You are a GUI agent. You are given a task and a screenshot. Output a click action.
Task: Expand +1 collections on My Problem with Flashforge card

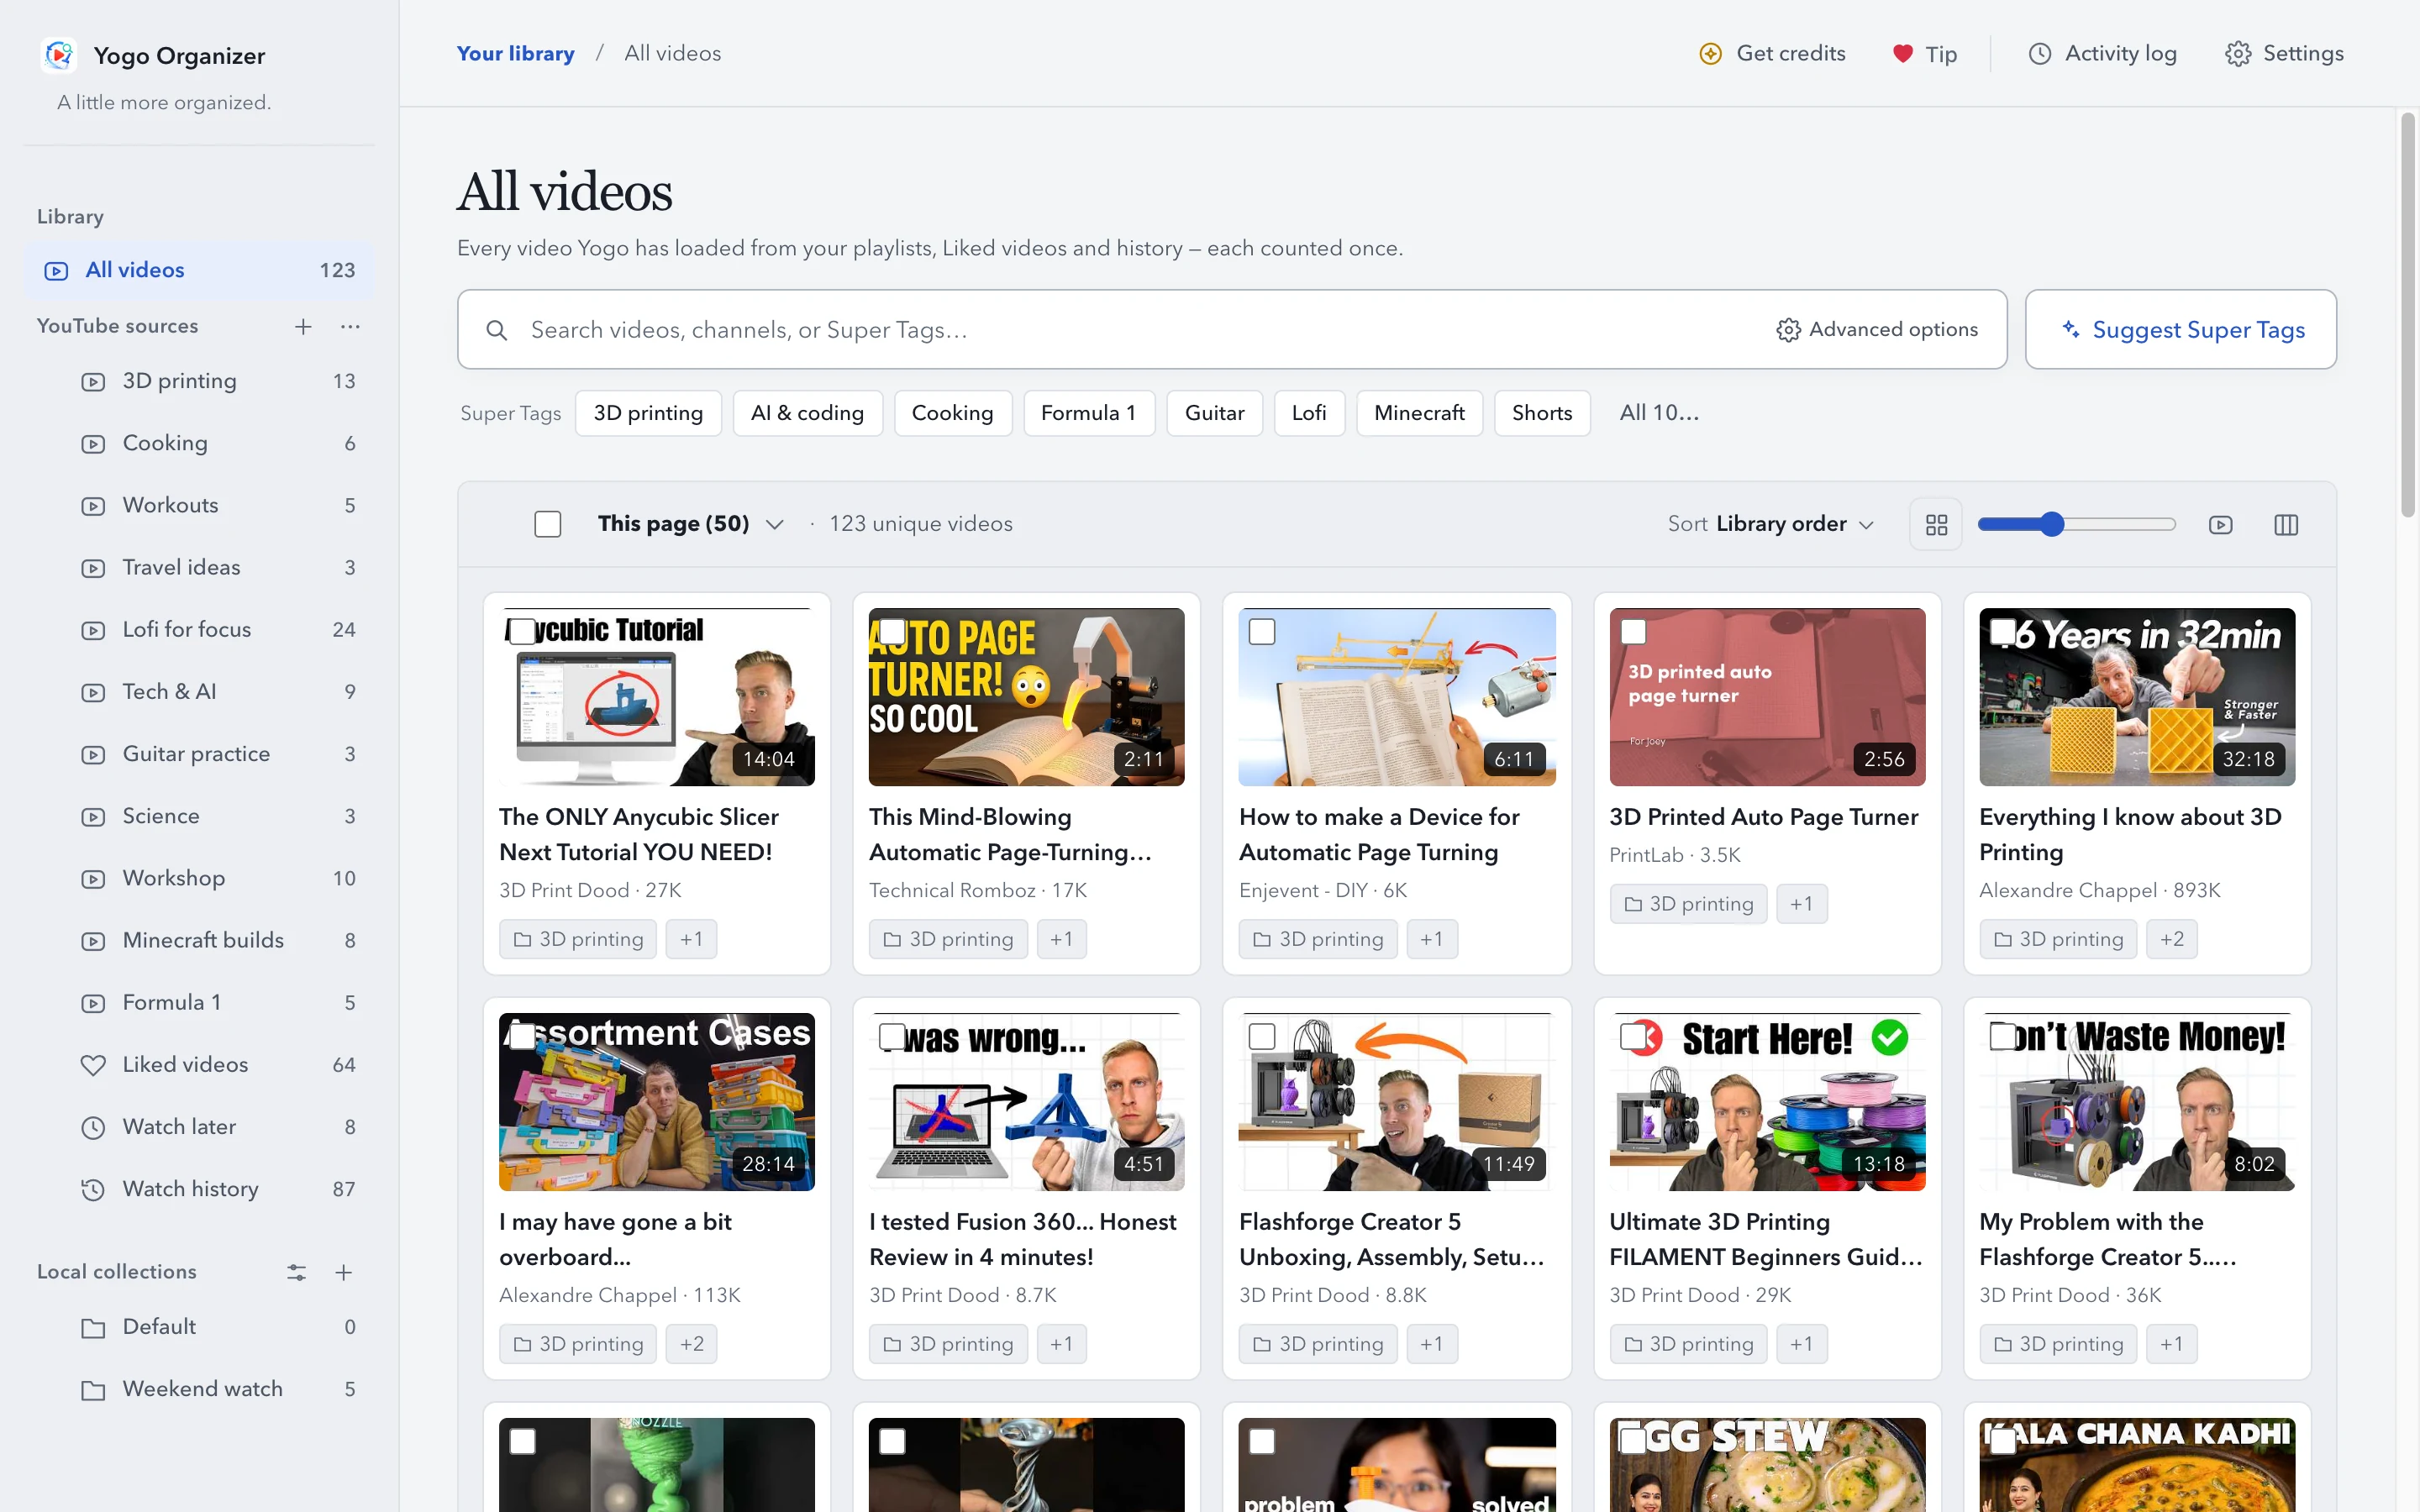coord(2171,1344)
